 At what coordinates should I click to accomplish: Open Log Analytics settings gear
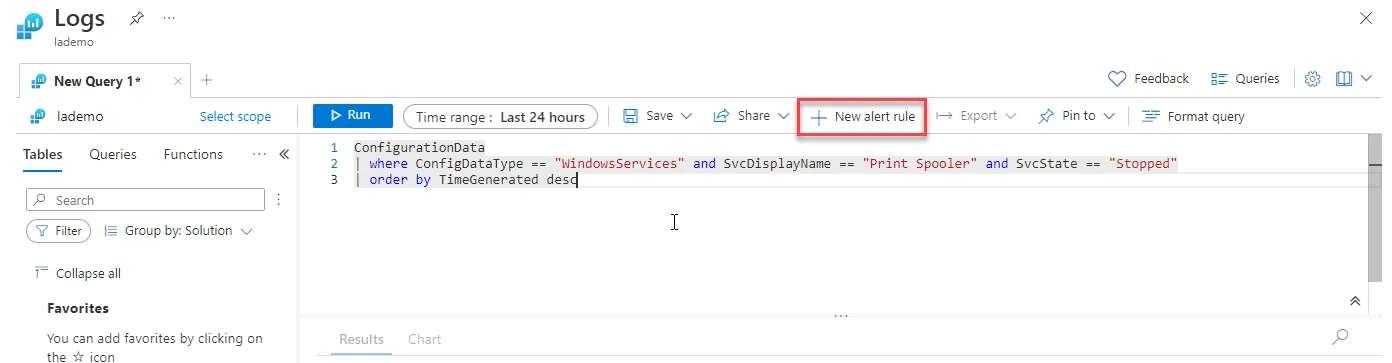click(x=1314, y=78)
